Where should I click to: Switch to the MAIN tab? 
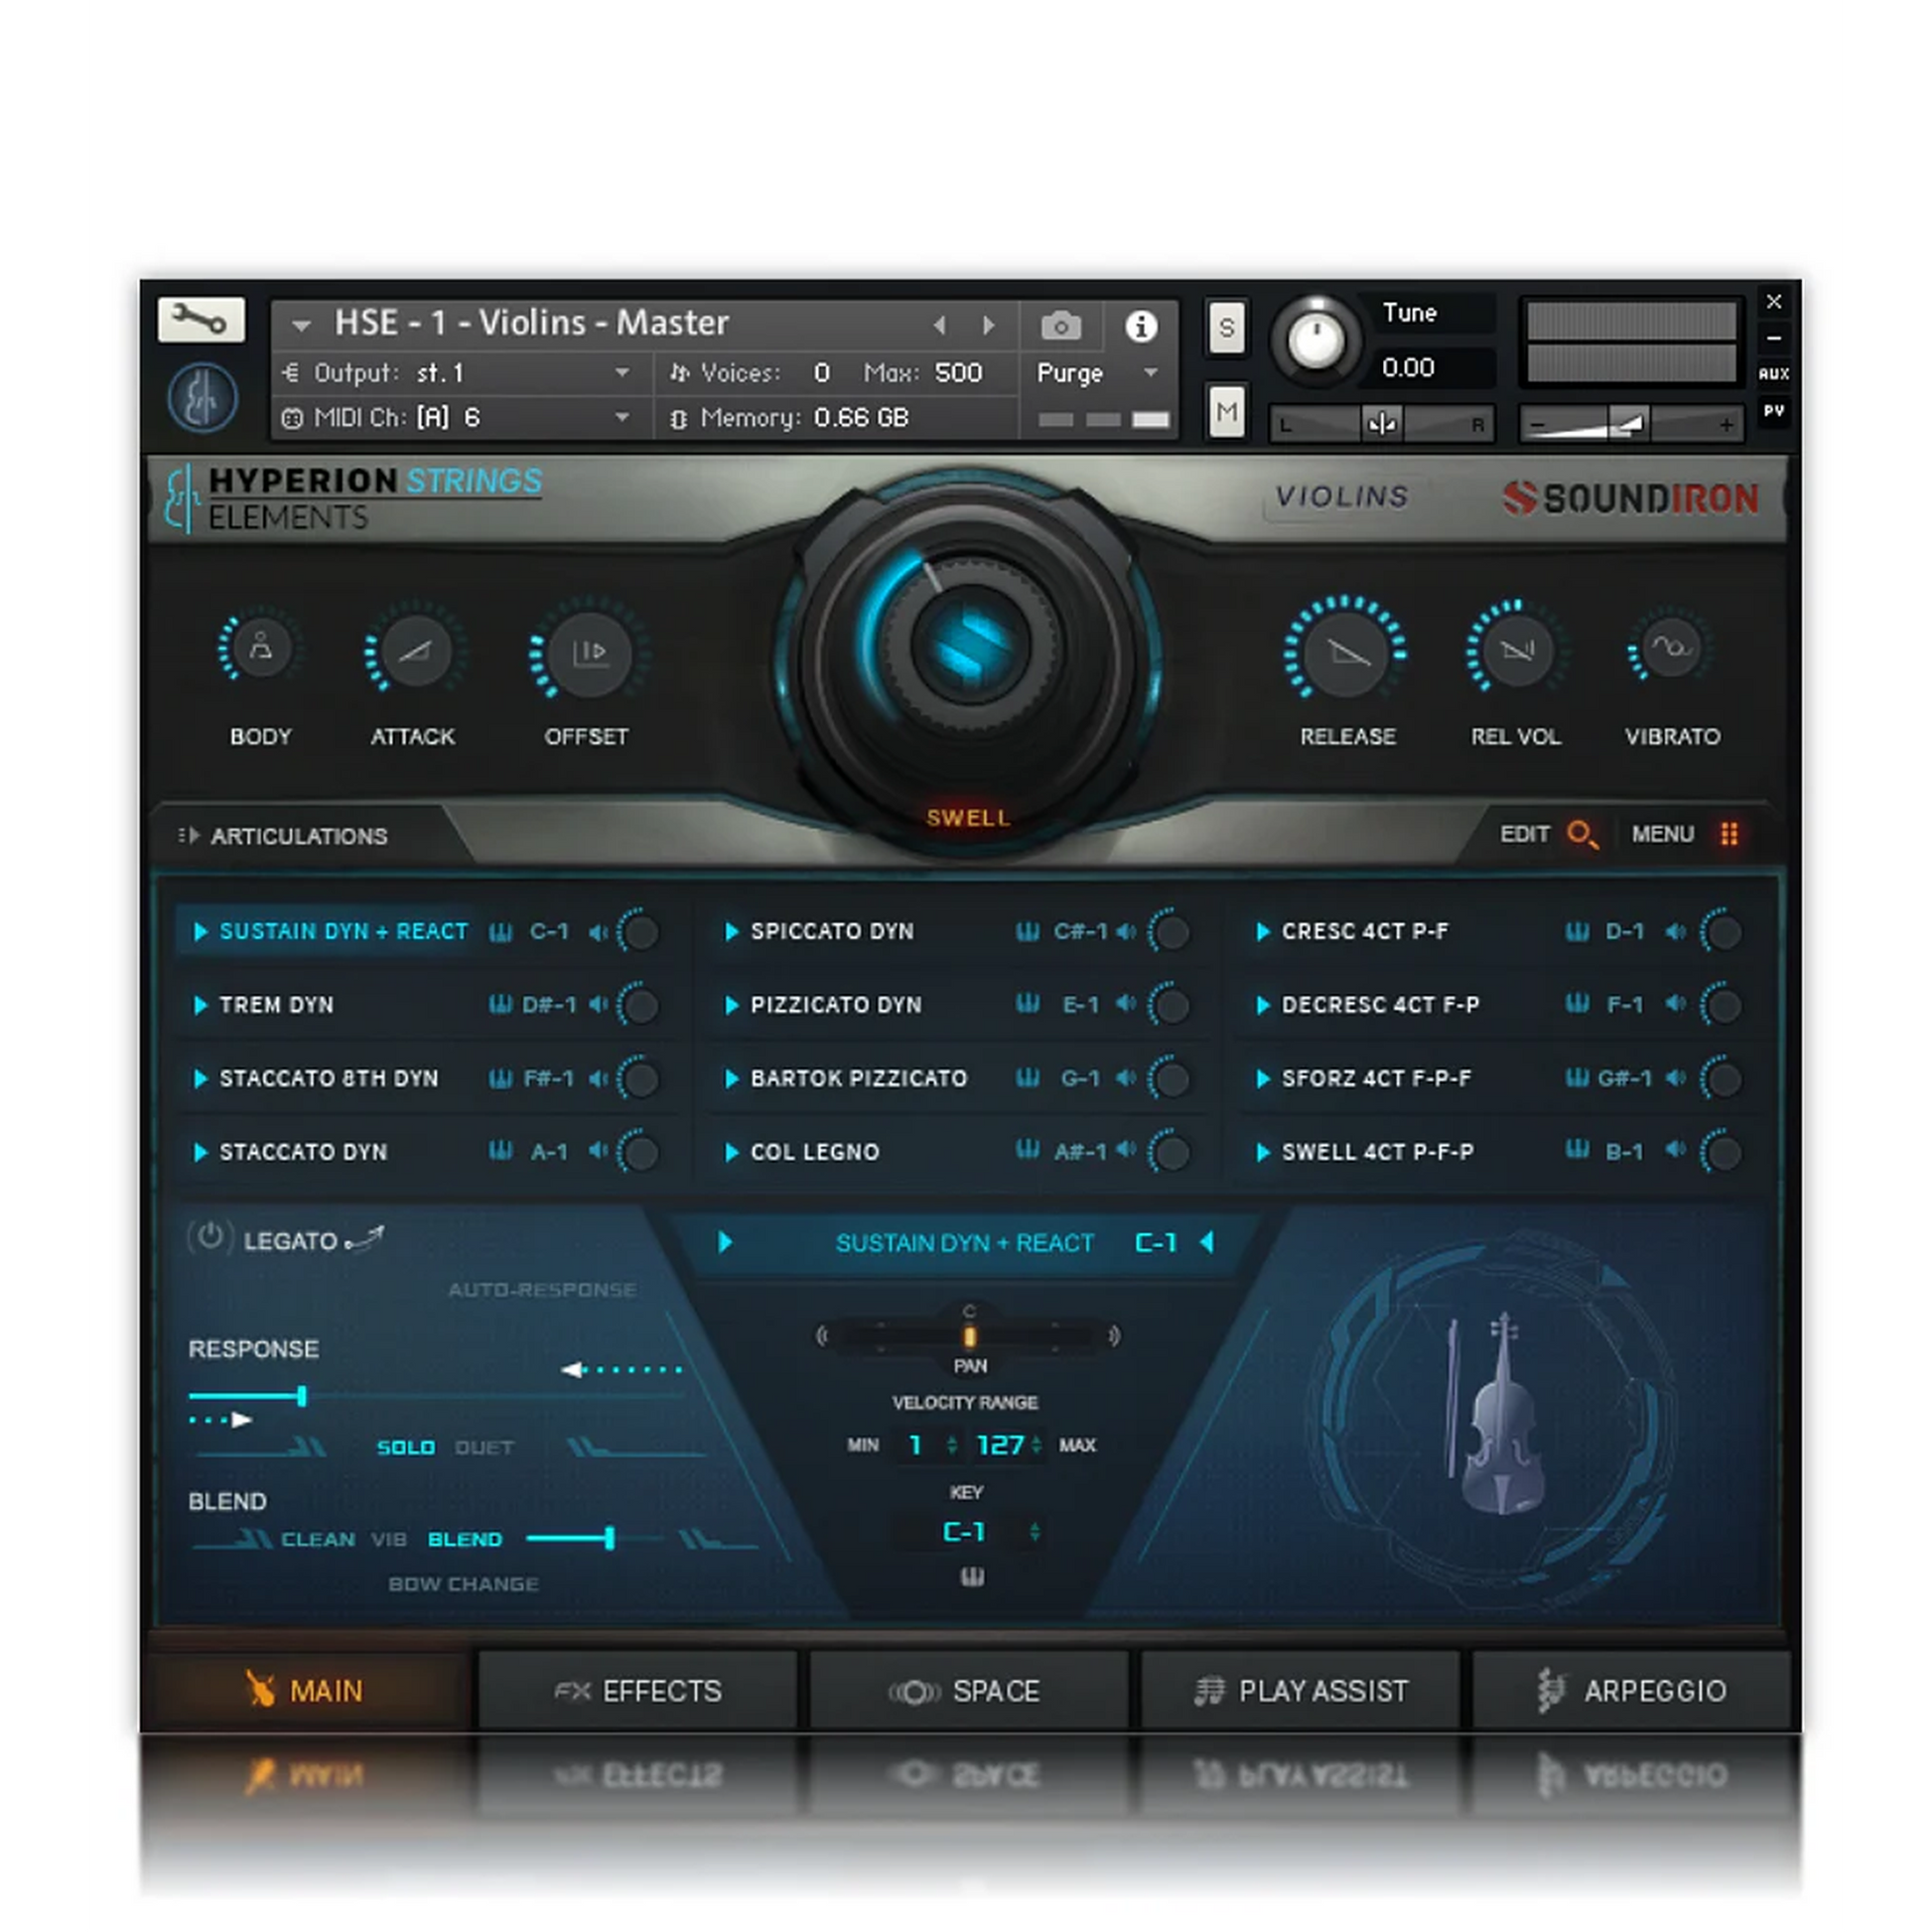(x=309, y=1691)
